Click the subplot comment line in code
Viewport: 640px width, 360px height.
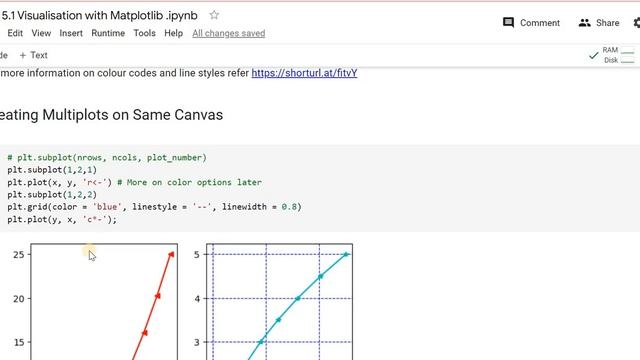107,158
